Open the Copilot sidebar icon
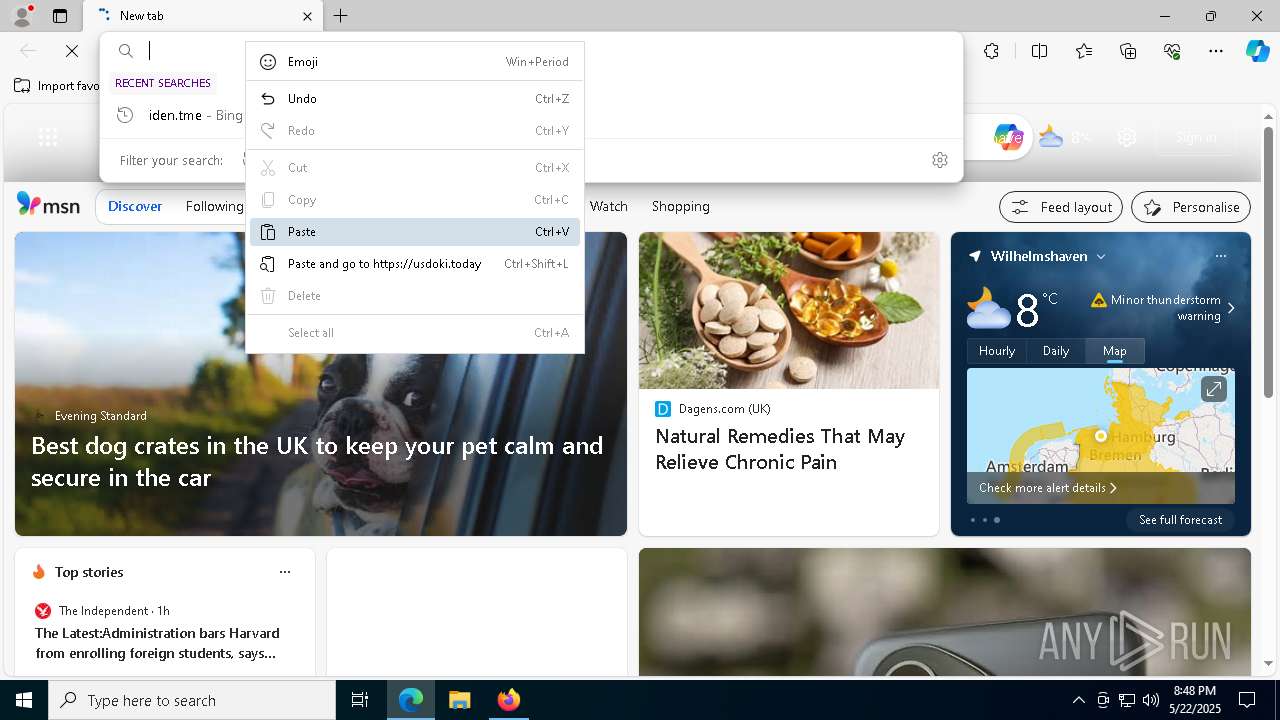 pos(1257,51)
